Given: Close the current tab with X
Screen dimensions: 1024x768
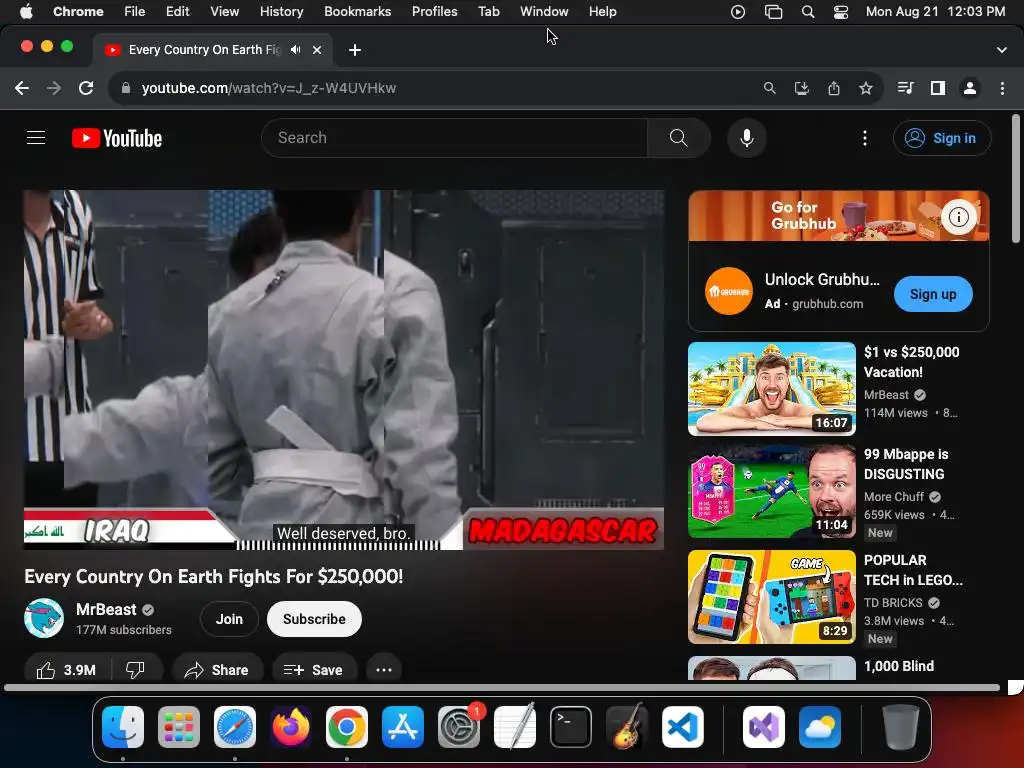Looking at the screenshot, I should (317, 50).
